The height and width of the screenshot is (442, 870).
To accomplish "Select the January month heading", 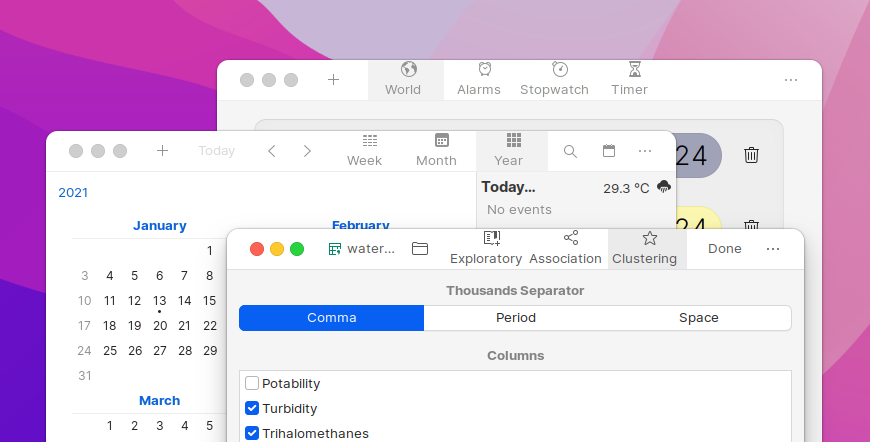I will pos(159,226).
